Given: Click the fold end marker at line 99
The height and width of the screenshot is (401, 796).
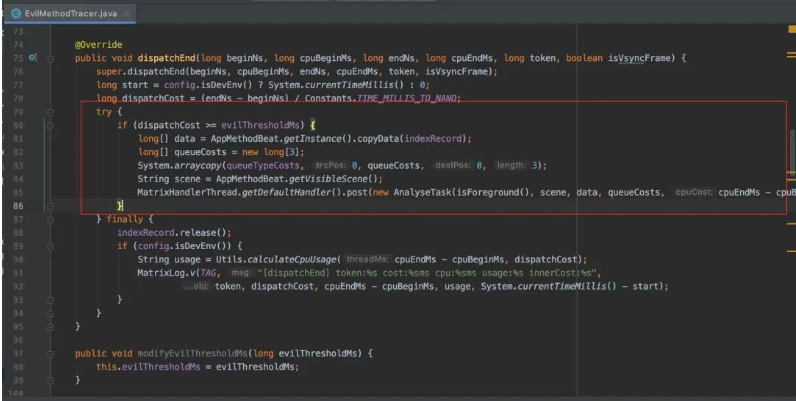Looking at the screenshot, I should (50, 380).
